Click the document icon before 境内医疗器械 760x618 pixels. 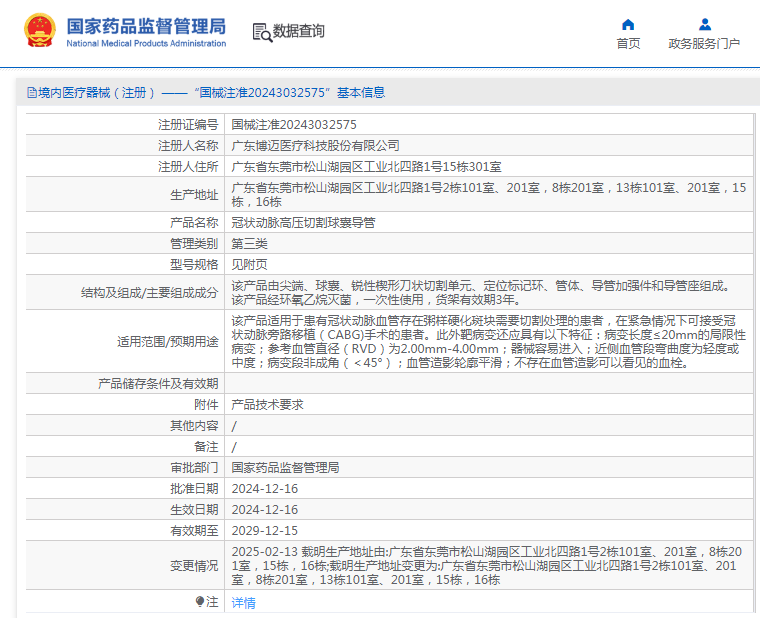[32, 93]
